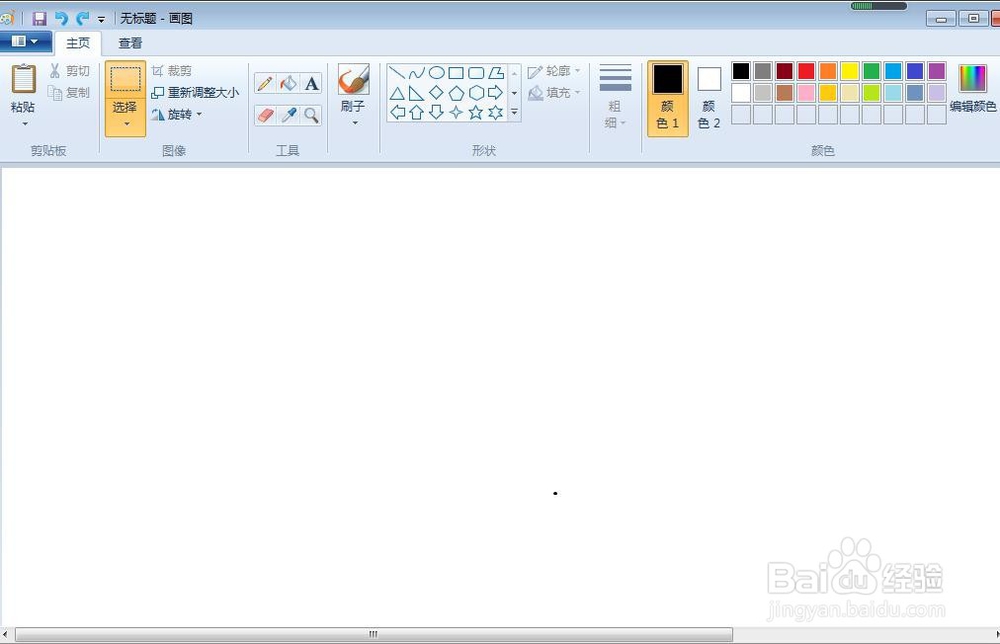Viewport: 1000px width, 644px height.
Task: Choose the oval shape
Action: point(436,73)
